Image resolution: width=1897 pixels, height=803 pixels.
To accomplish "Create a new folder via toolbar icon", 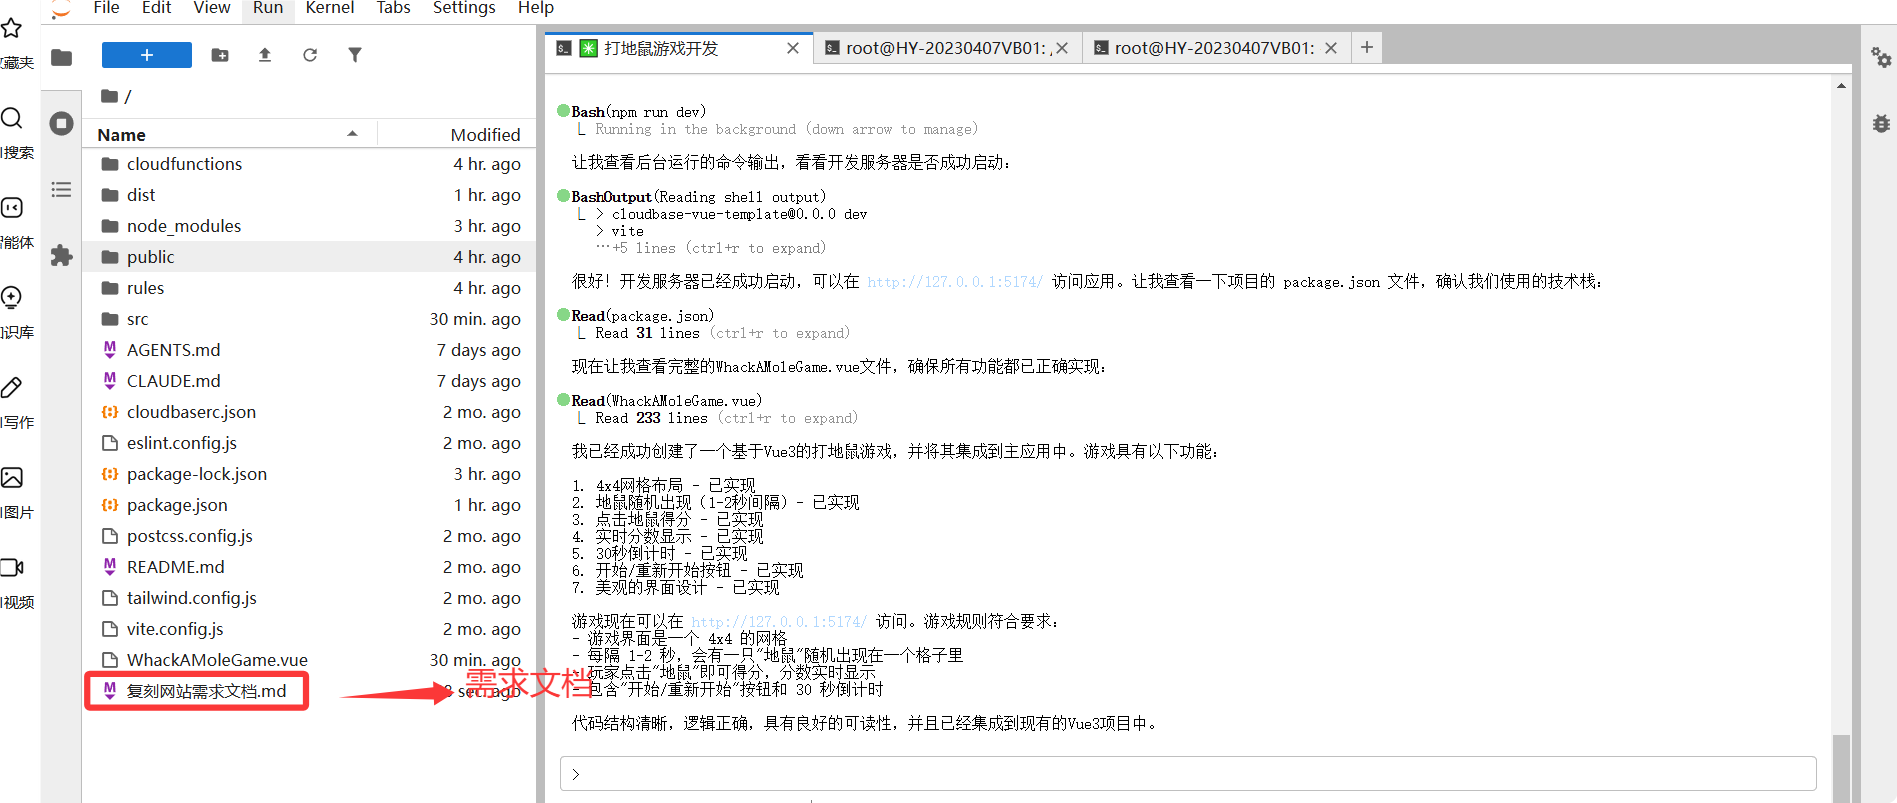I will 220,55.
